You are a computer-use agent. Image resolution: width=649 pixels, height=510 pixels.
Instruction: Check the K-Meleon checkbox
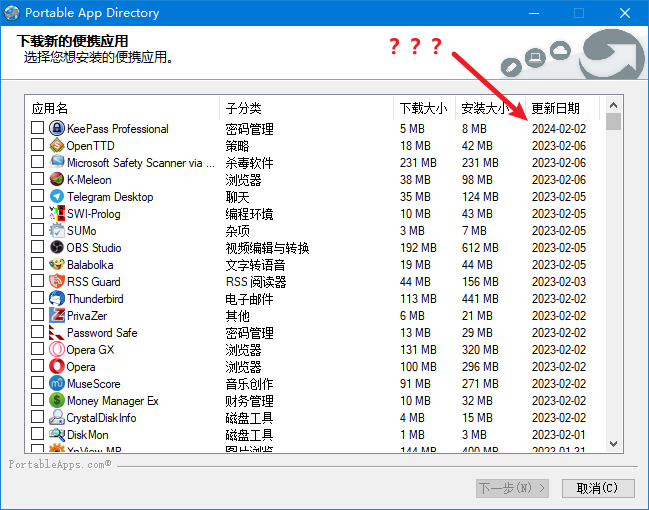point(38,180)
